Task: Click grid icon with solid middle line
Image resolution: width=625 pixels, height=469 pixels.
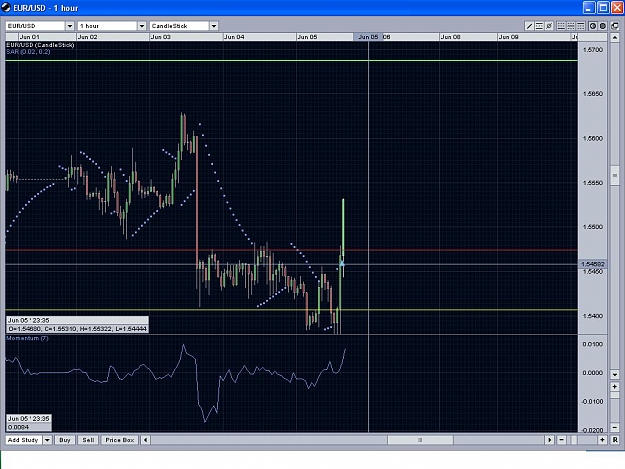Action: [x=571, y=26]
